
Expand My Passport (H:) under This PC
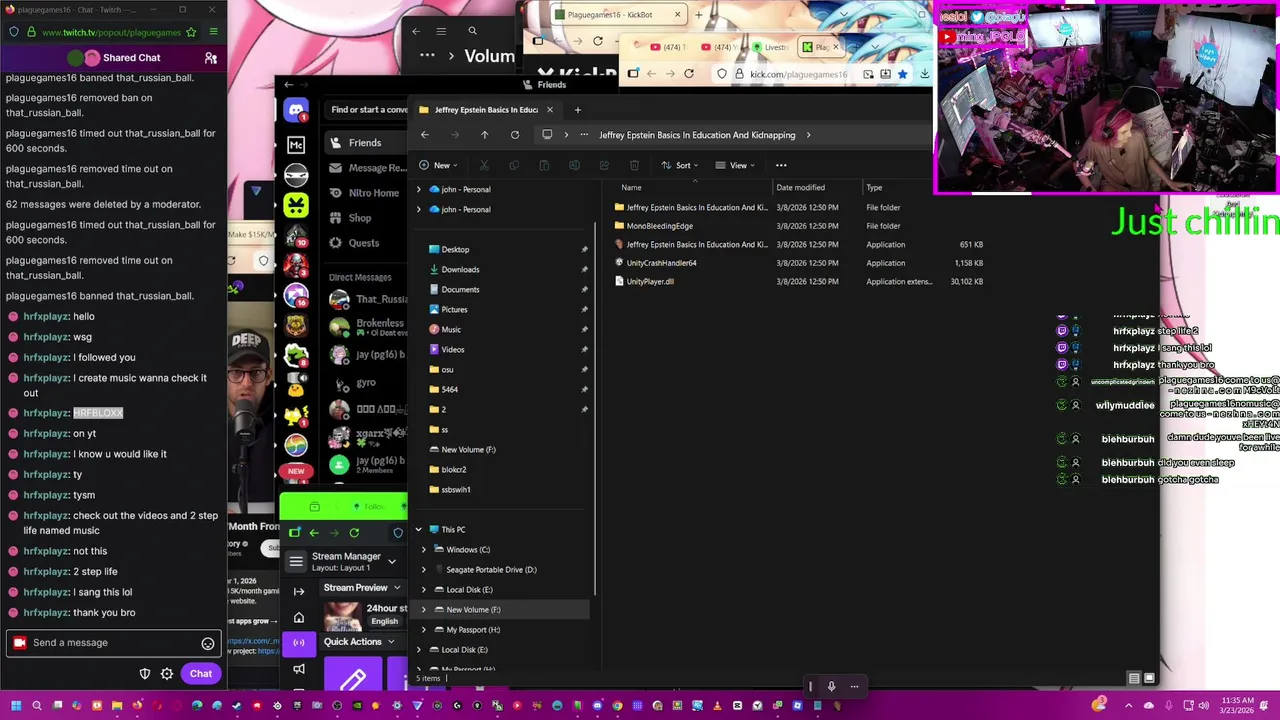point(424,629)
